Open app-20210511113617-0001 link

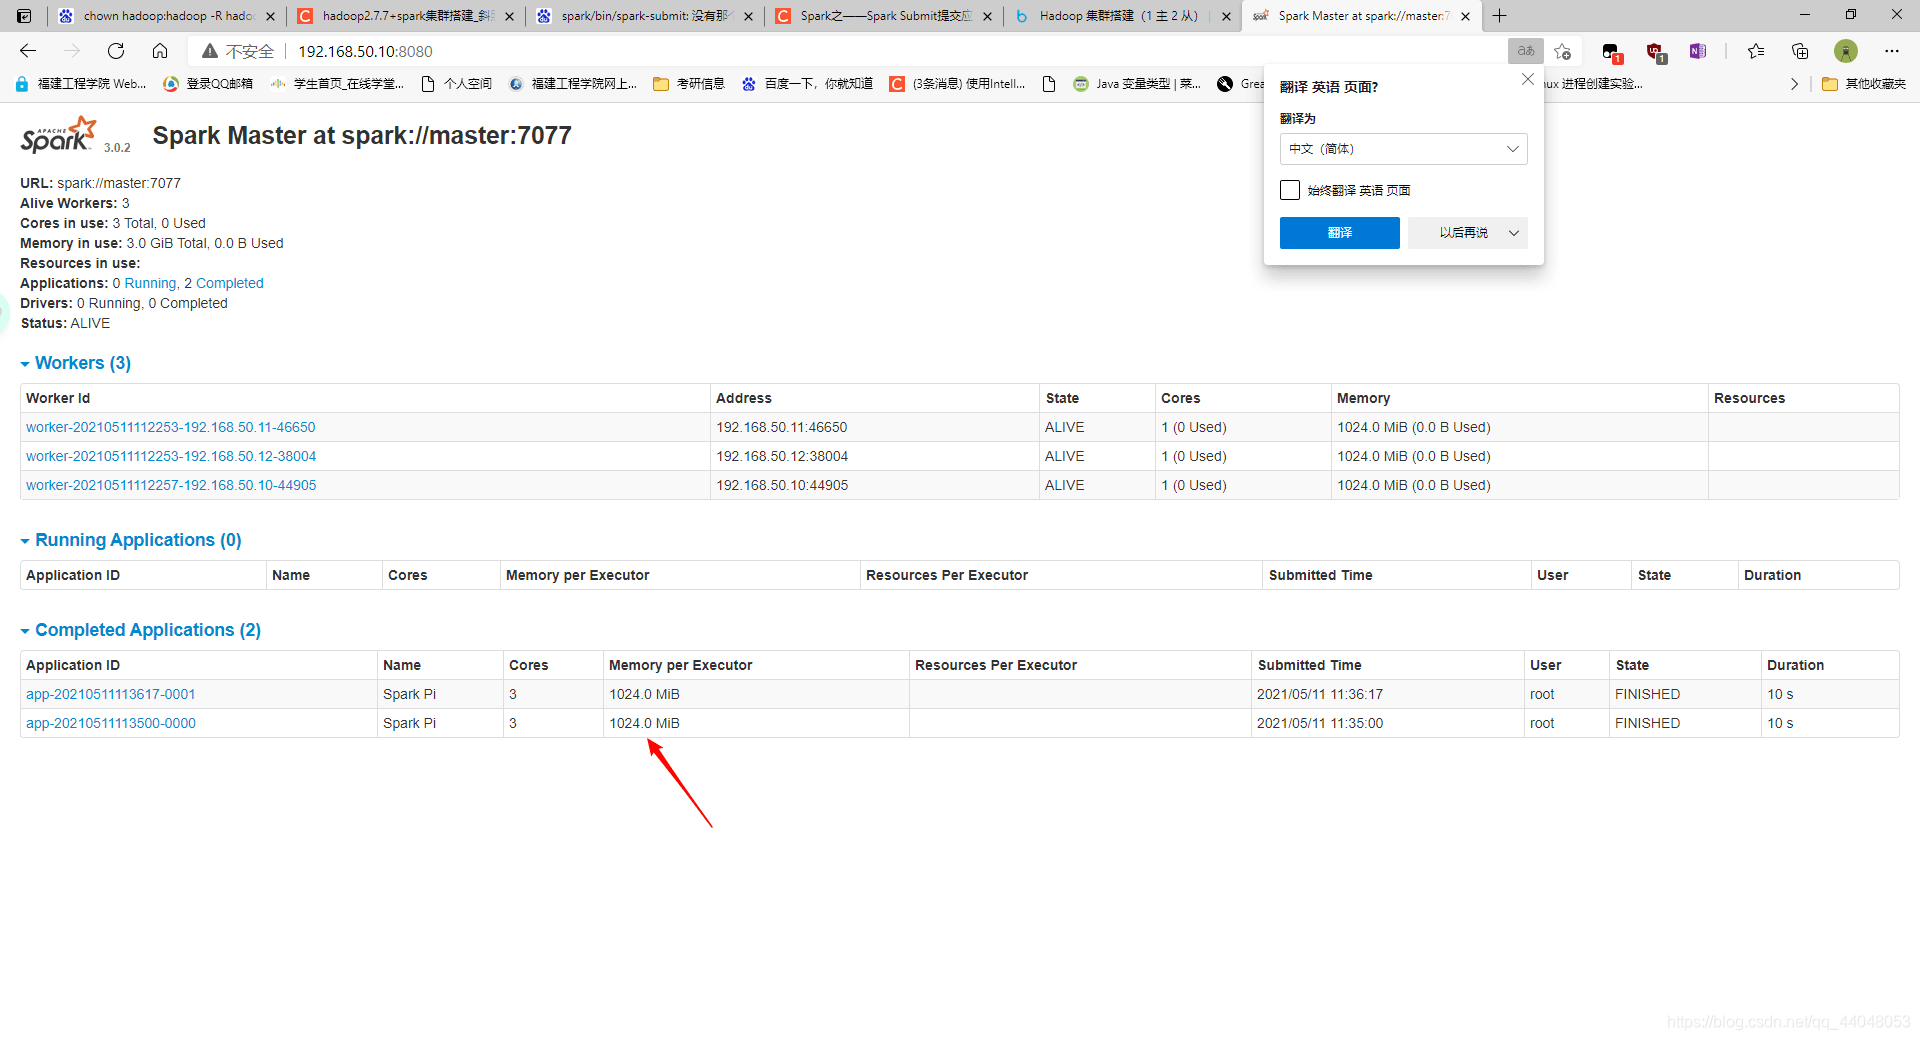point(111,694)
